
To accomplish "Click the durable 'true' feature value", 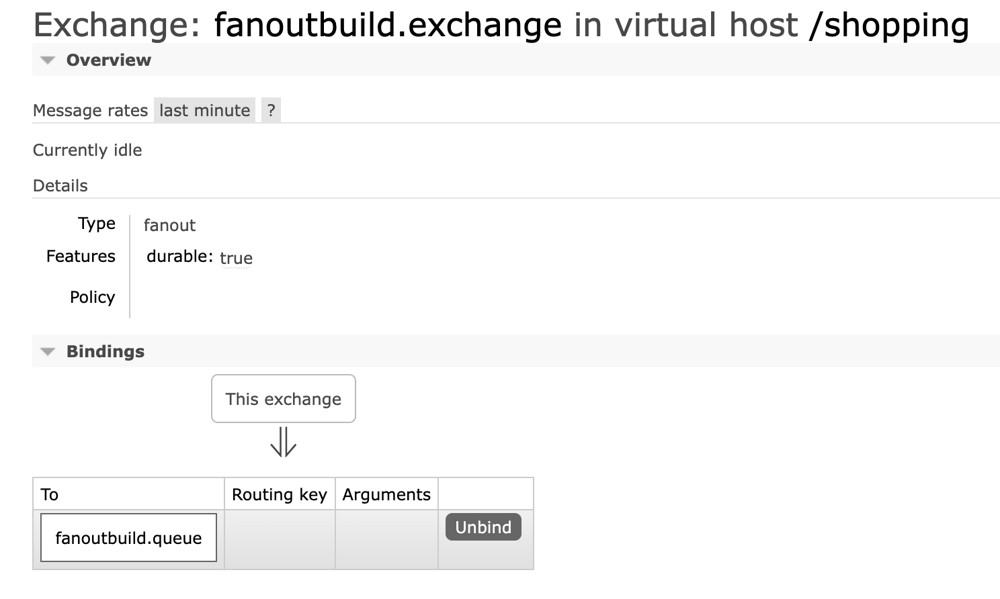I will pos(236,258).
